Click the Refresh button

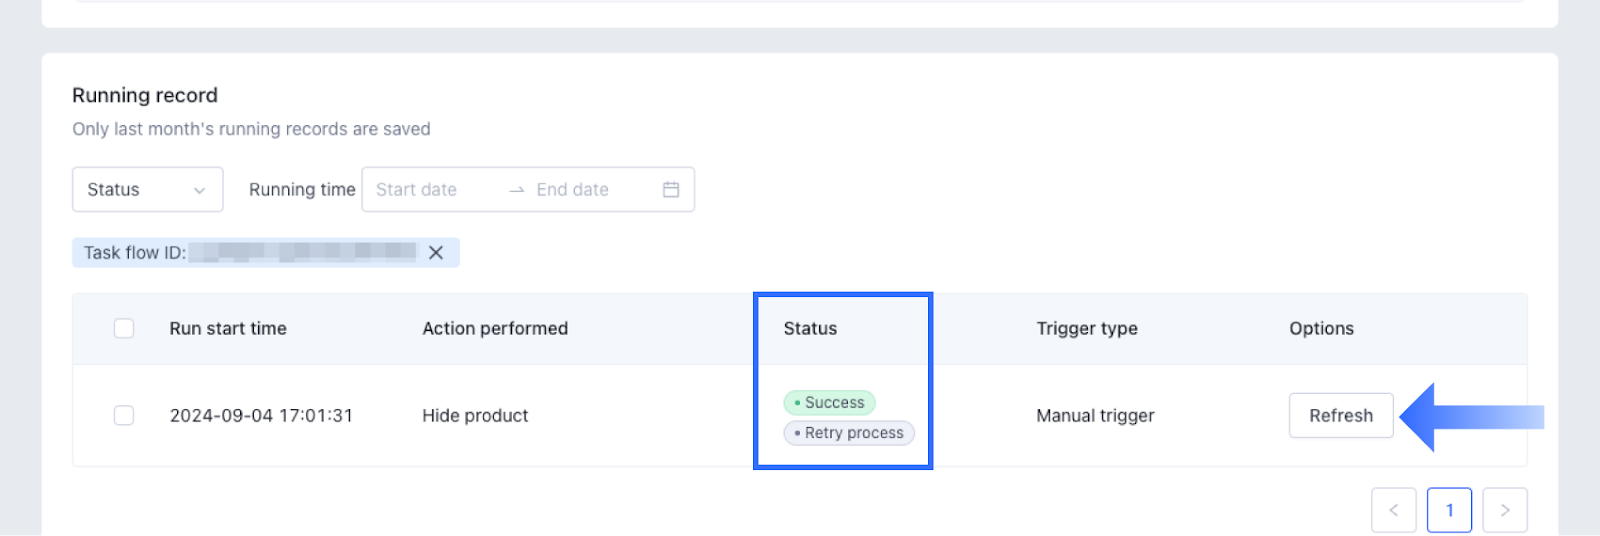coord(1340,415)
